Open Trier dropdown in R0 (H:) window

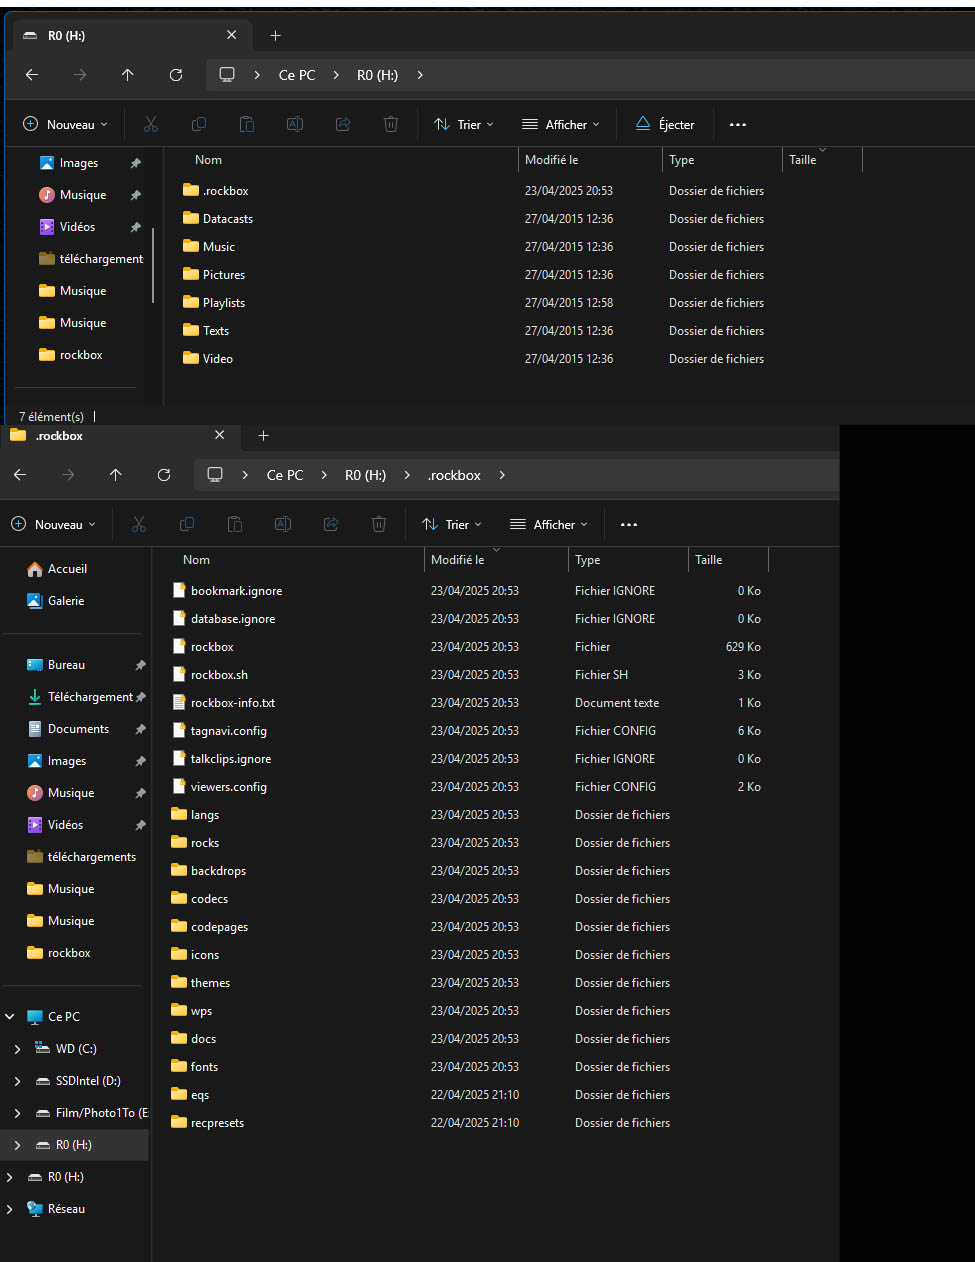[x=464, y=124]
